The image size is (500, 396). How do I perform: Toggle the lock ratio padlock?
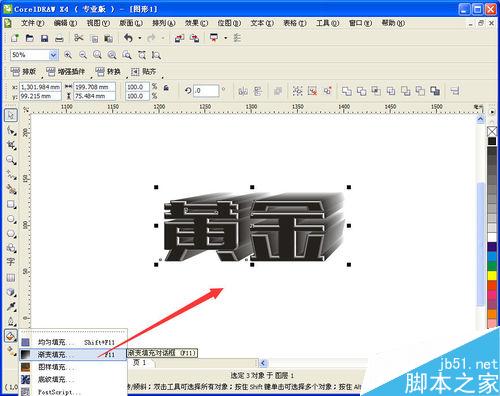tap(166, 88)
